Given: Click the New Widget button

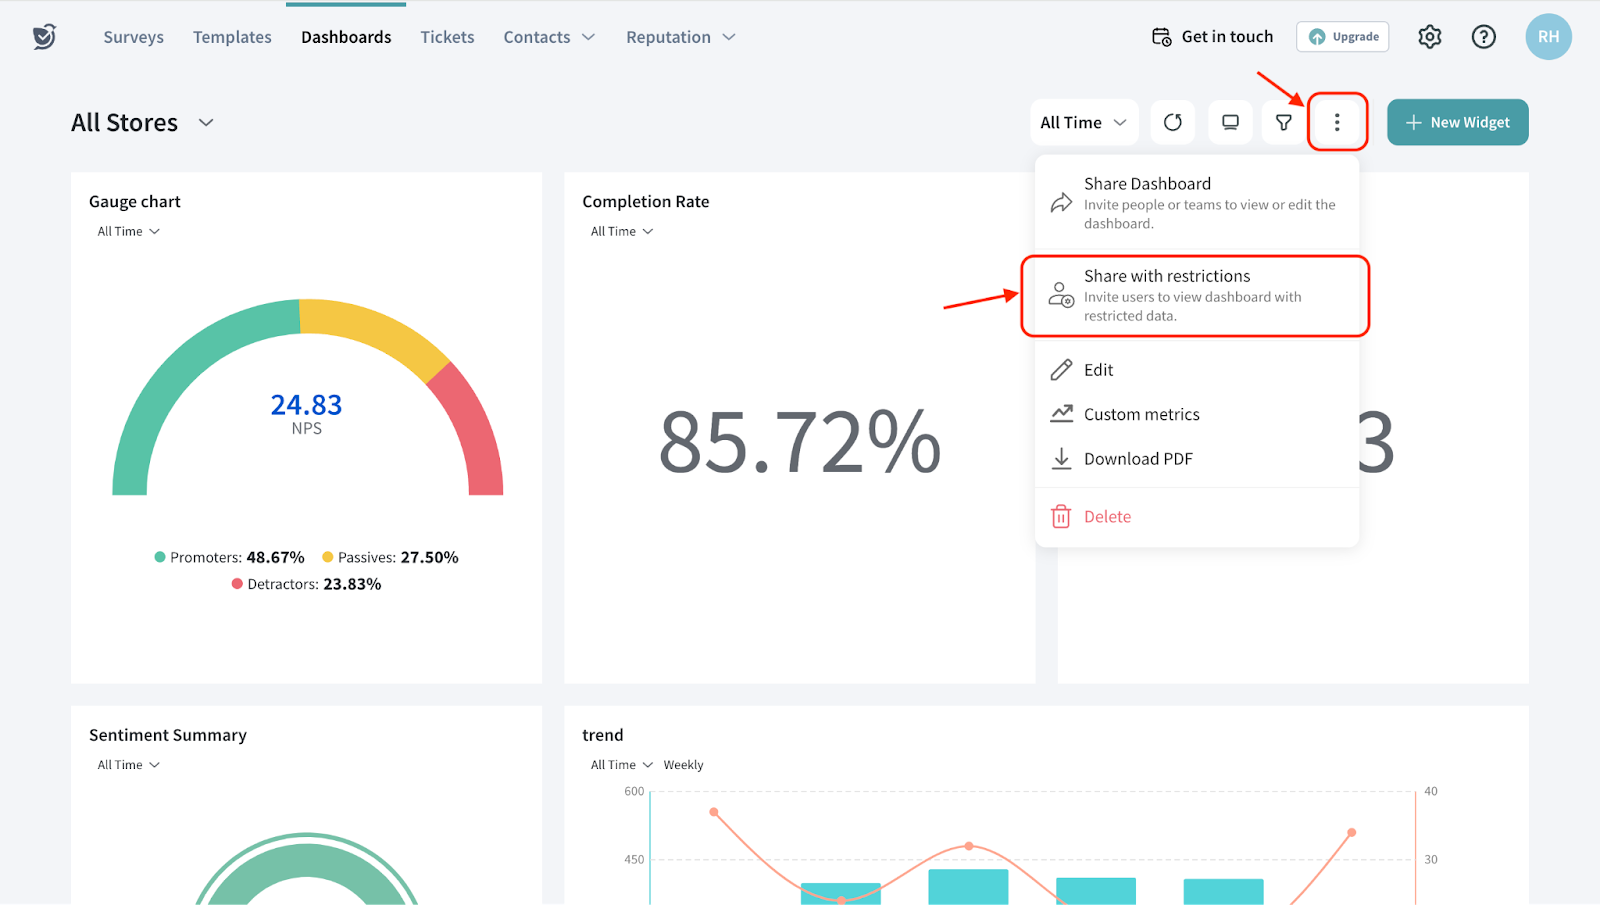Looking at the screenshot, I should [1457, 122].
